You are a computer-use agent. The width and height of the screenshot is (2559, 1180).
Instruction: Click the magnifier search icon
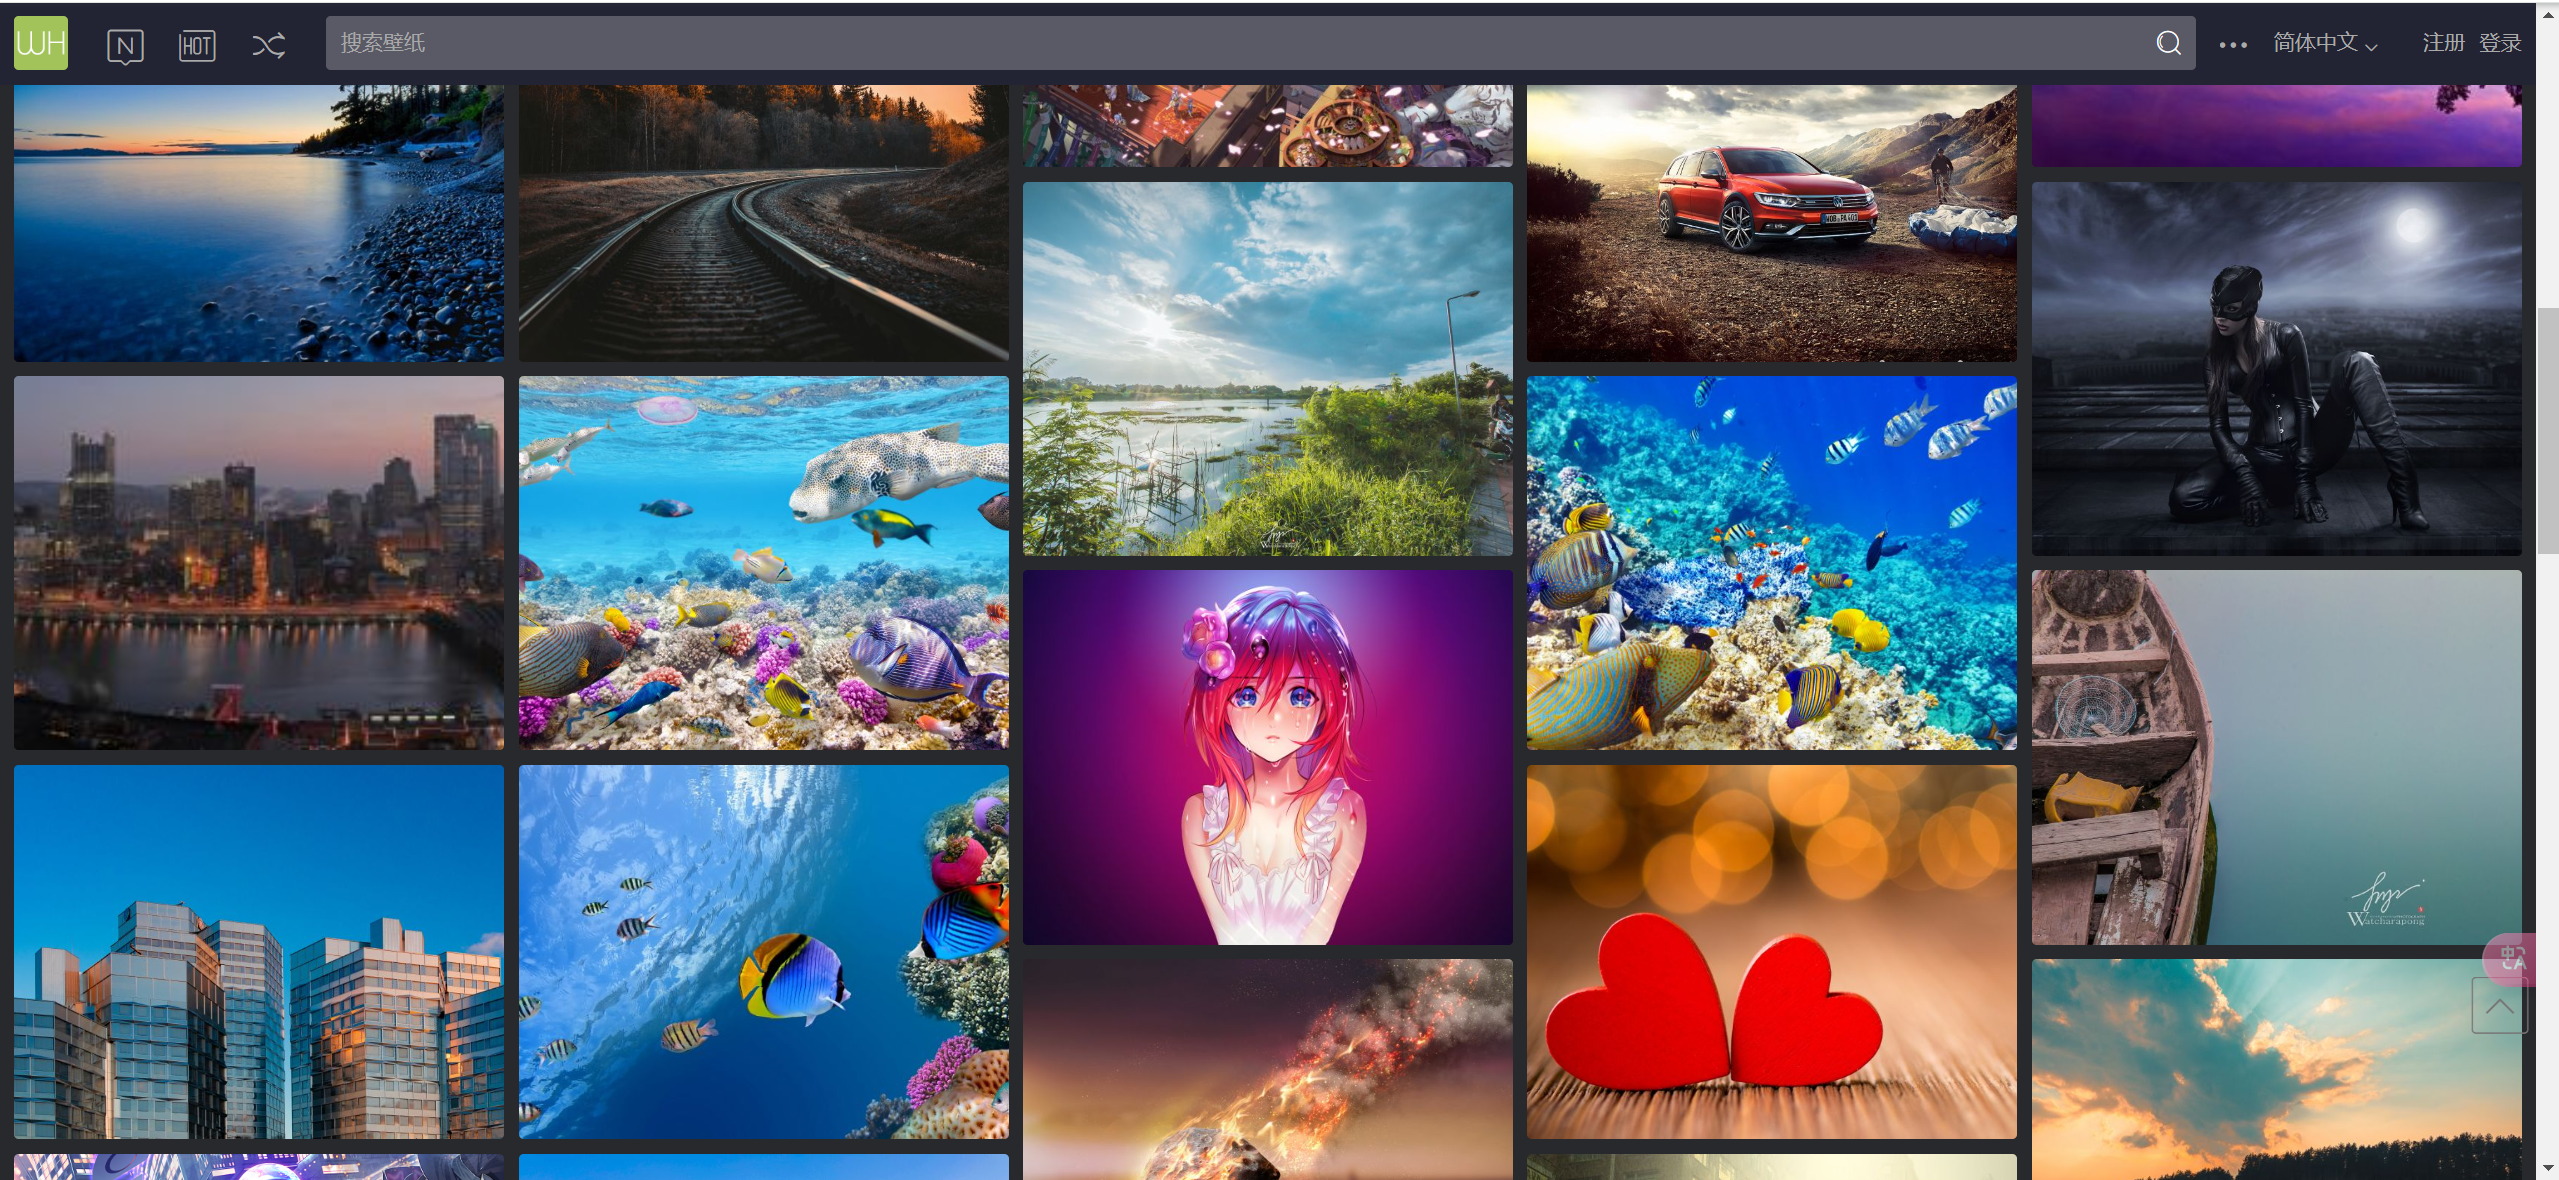2168,43
